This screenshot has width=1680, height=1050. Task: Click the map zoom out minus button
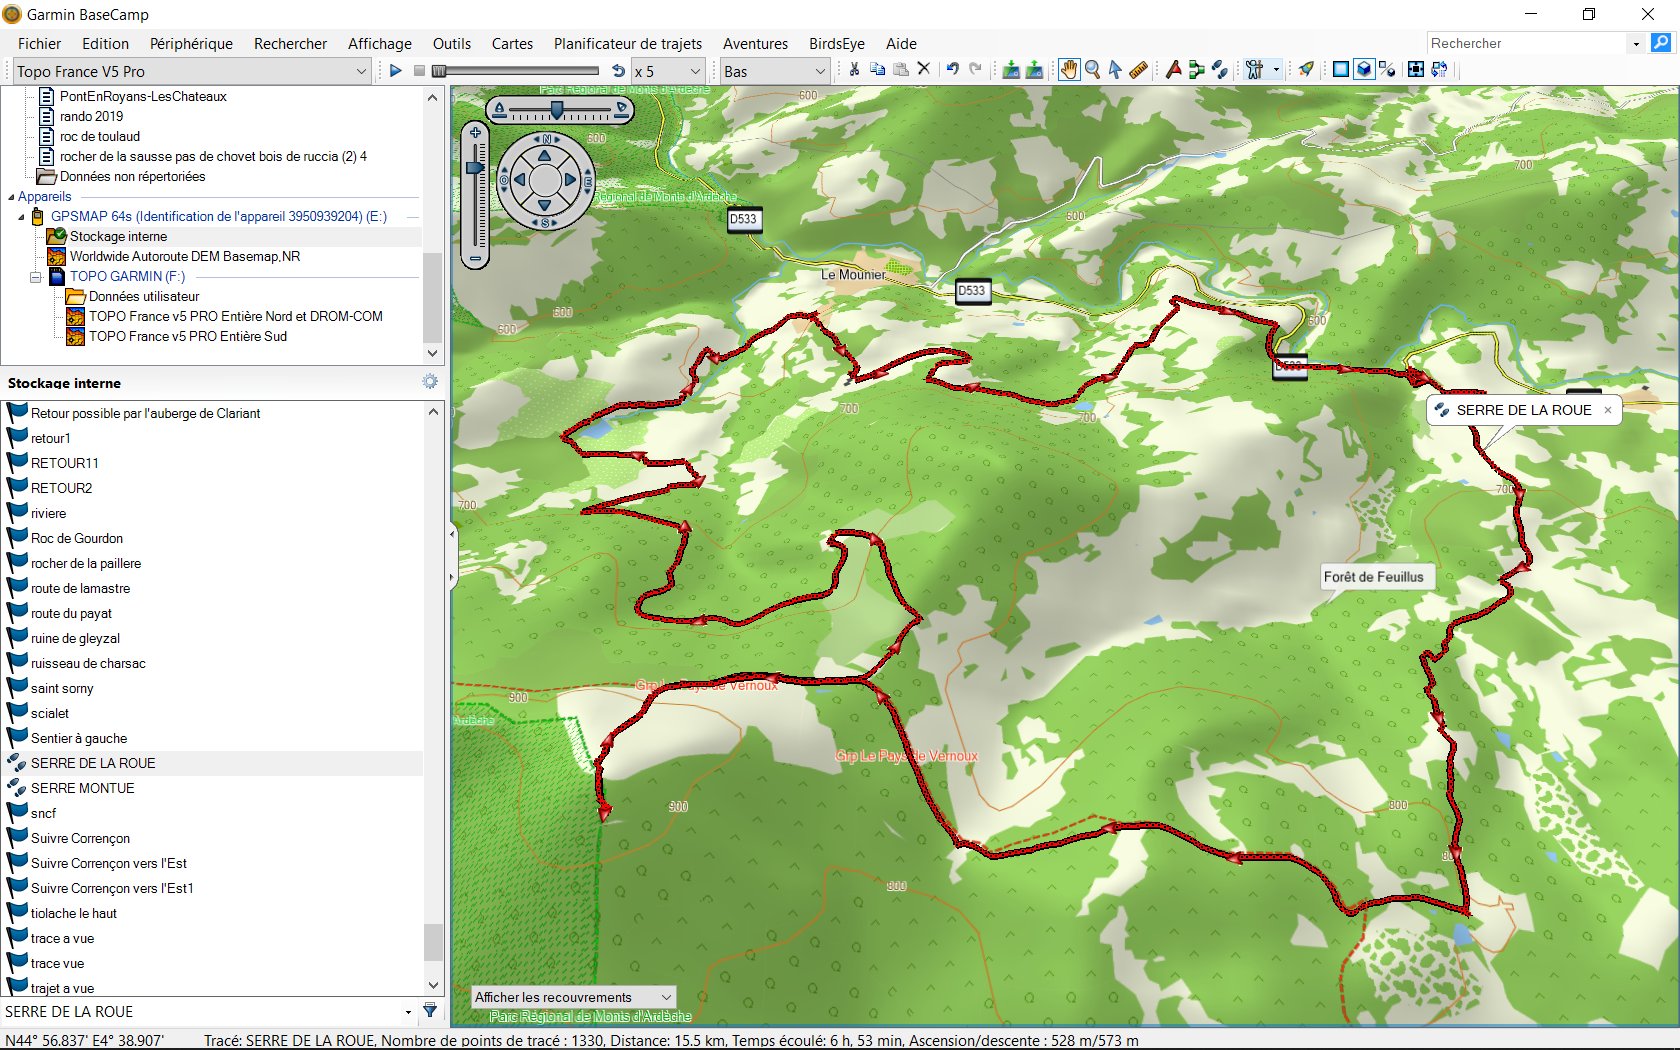[476, 259]
